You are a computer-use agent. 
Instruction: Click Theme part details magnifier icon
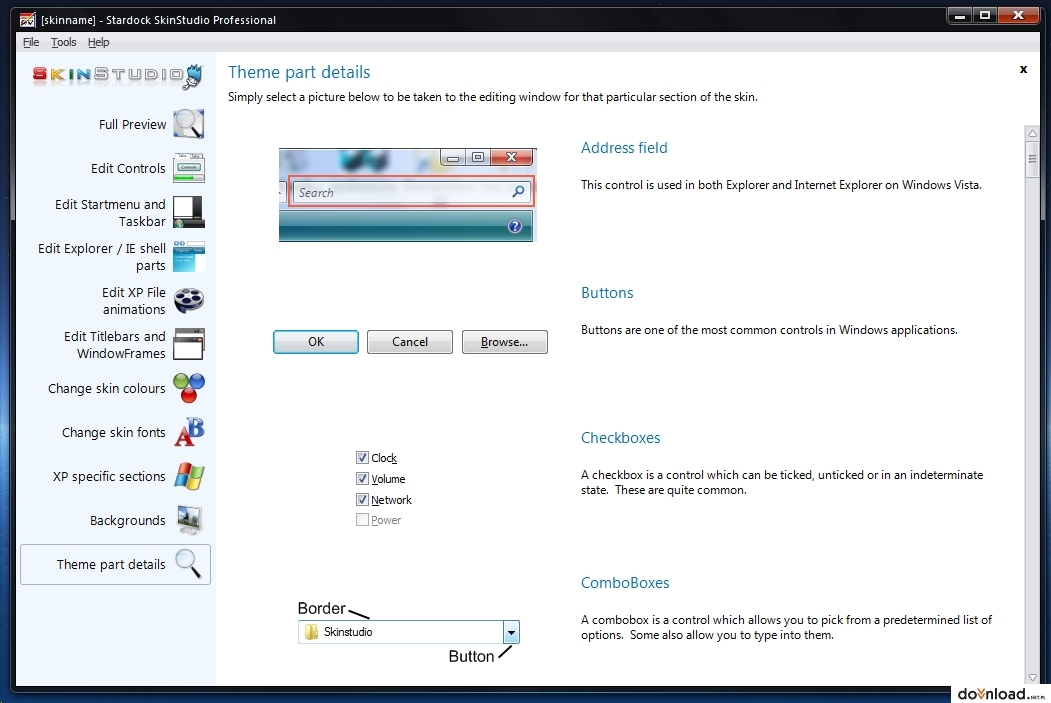pyautogui.click(x=188, y=564)
